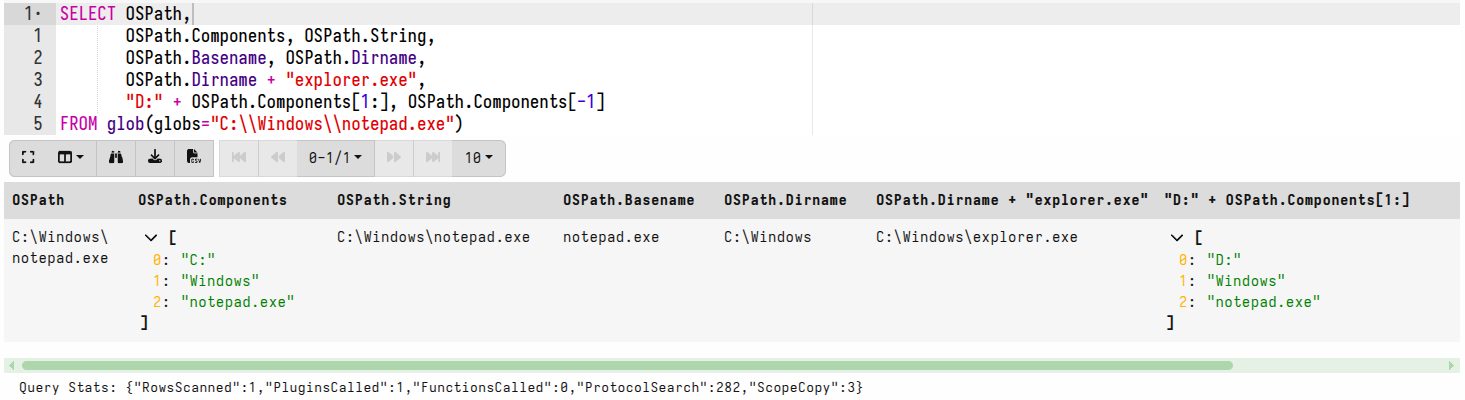1465x400 pixels.
Task: Click the OSPath column header
Action: [38, 200]
